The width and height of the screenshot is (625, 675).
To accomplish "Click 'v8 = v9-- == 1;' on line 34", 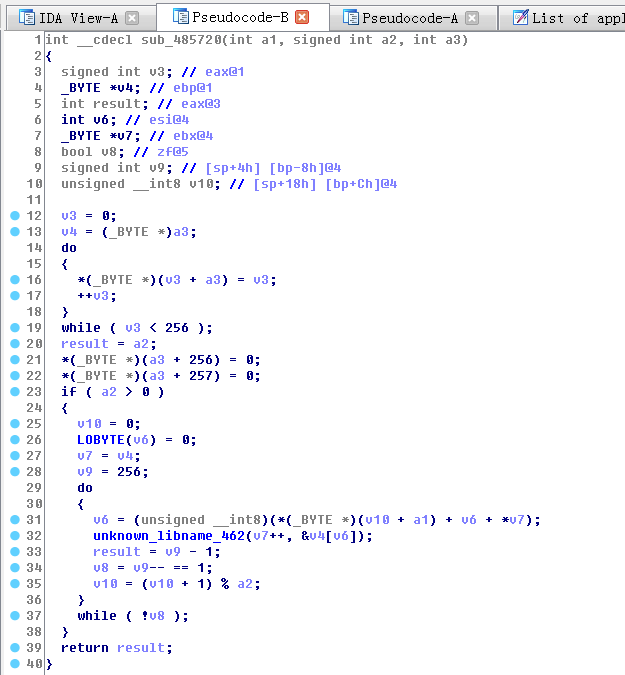I will click(153, 568).
